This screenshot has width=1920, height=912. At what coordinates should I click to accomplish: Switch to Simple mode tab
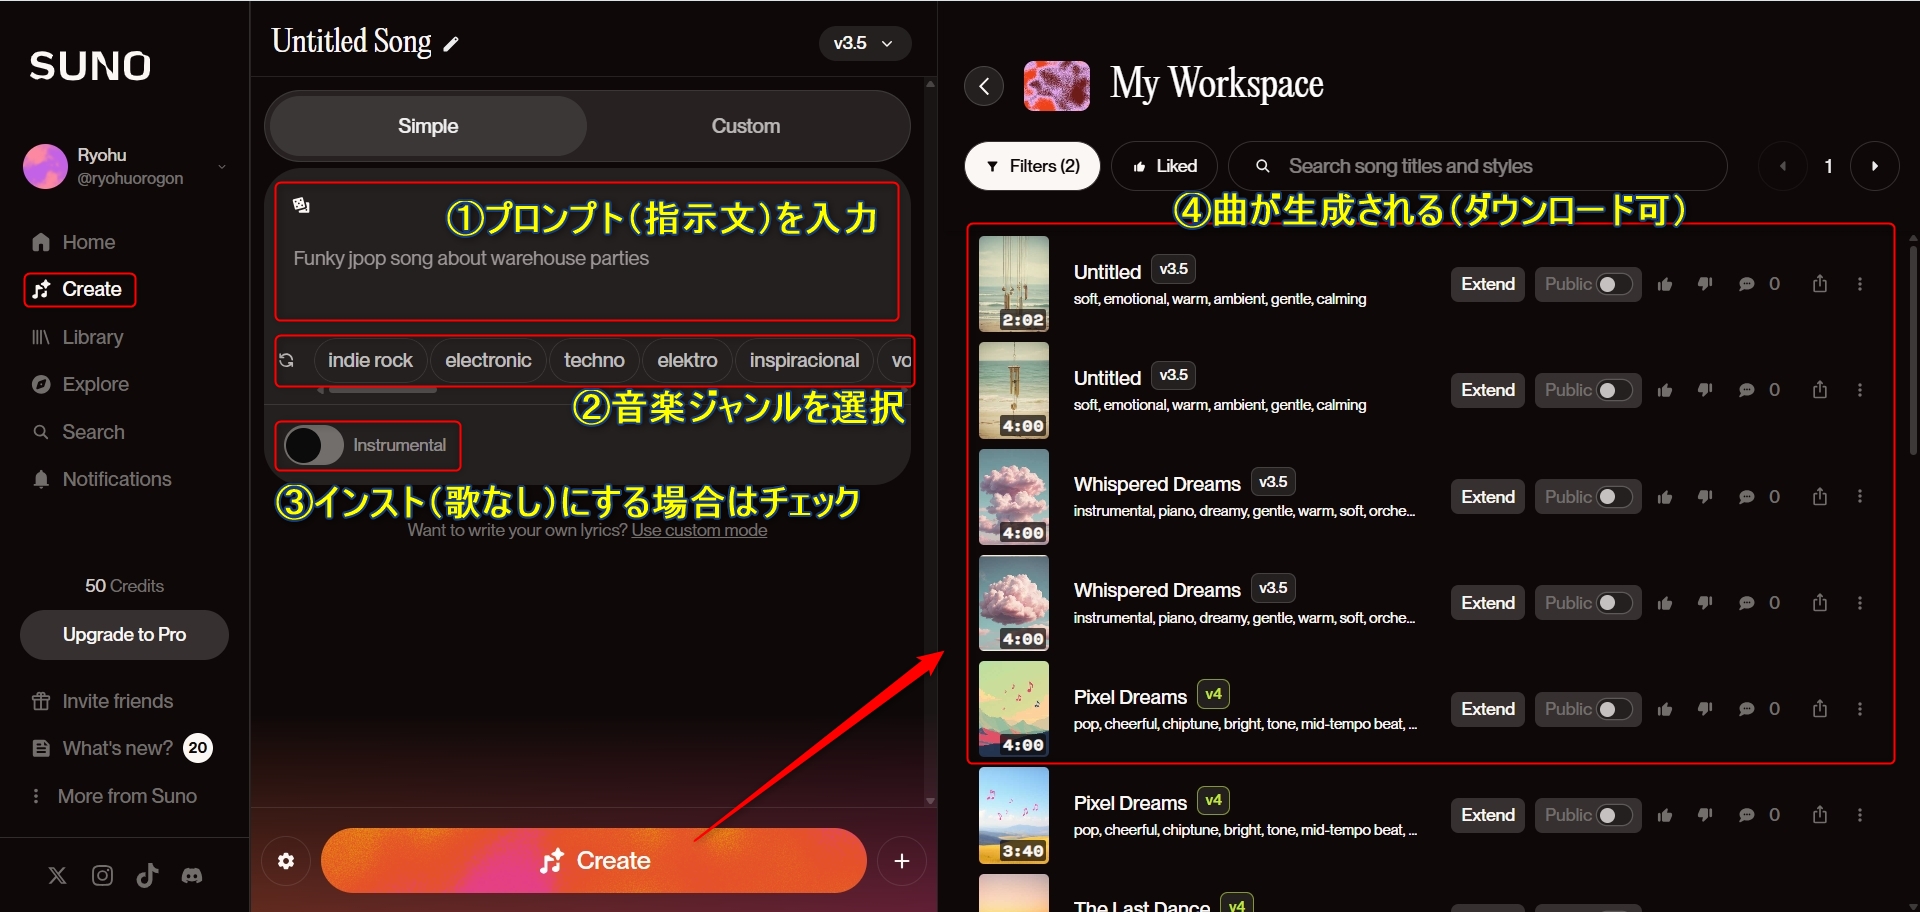point(428,126)
